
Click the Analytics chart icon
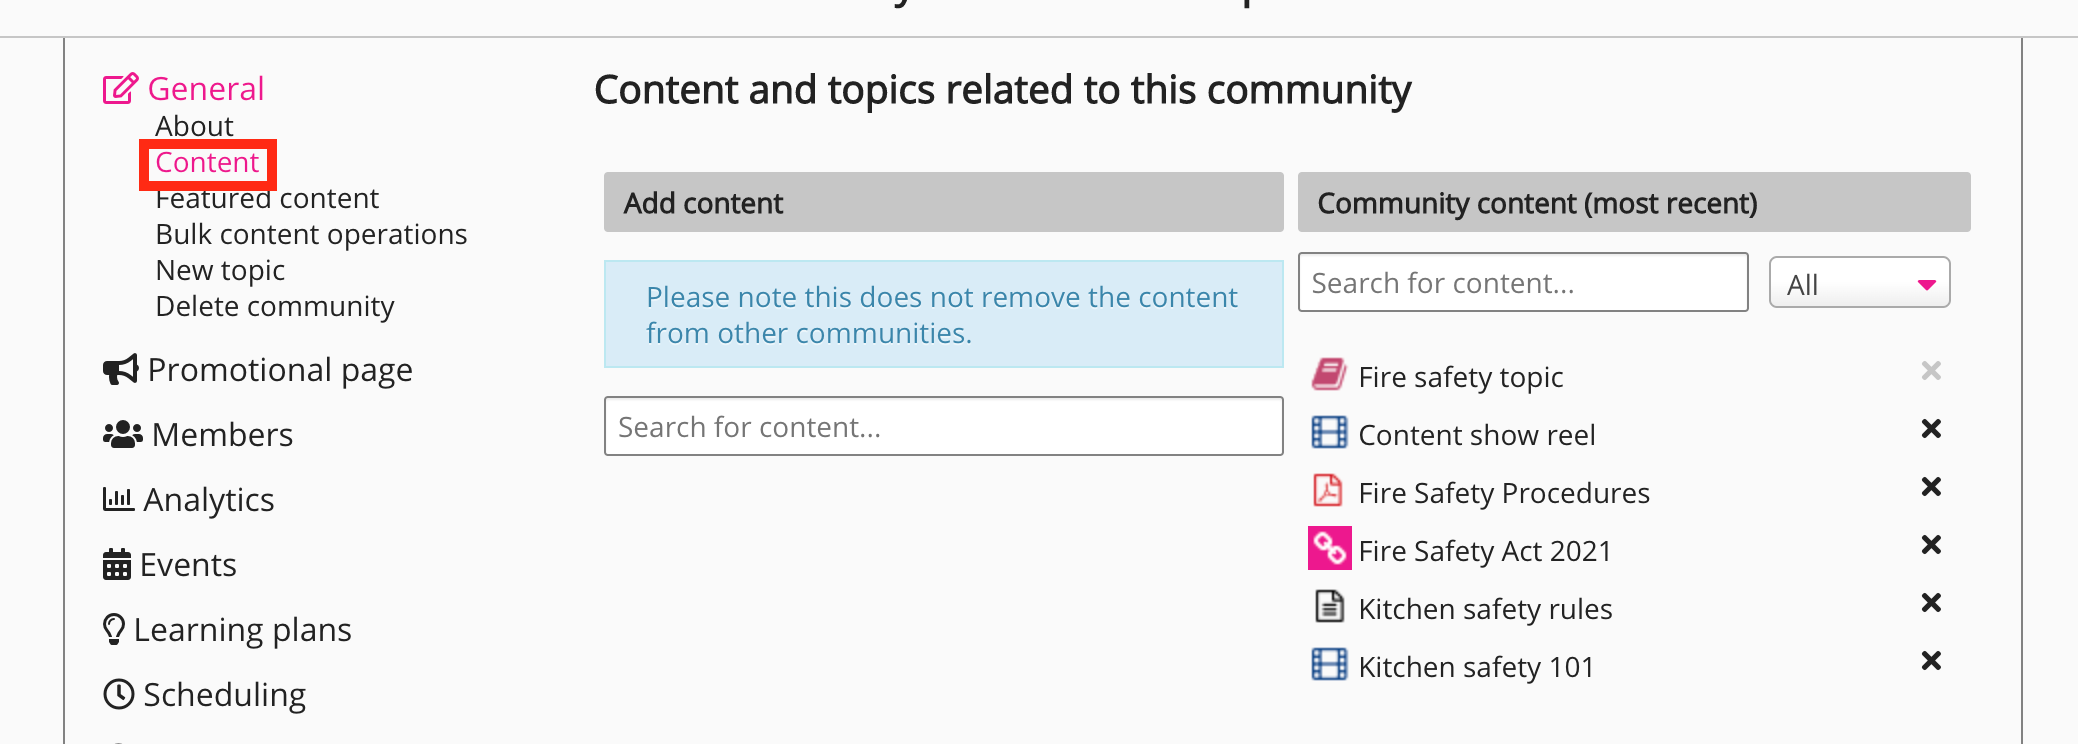coord(118,499)
